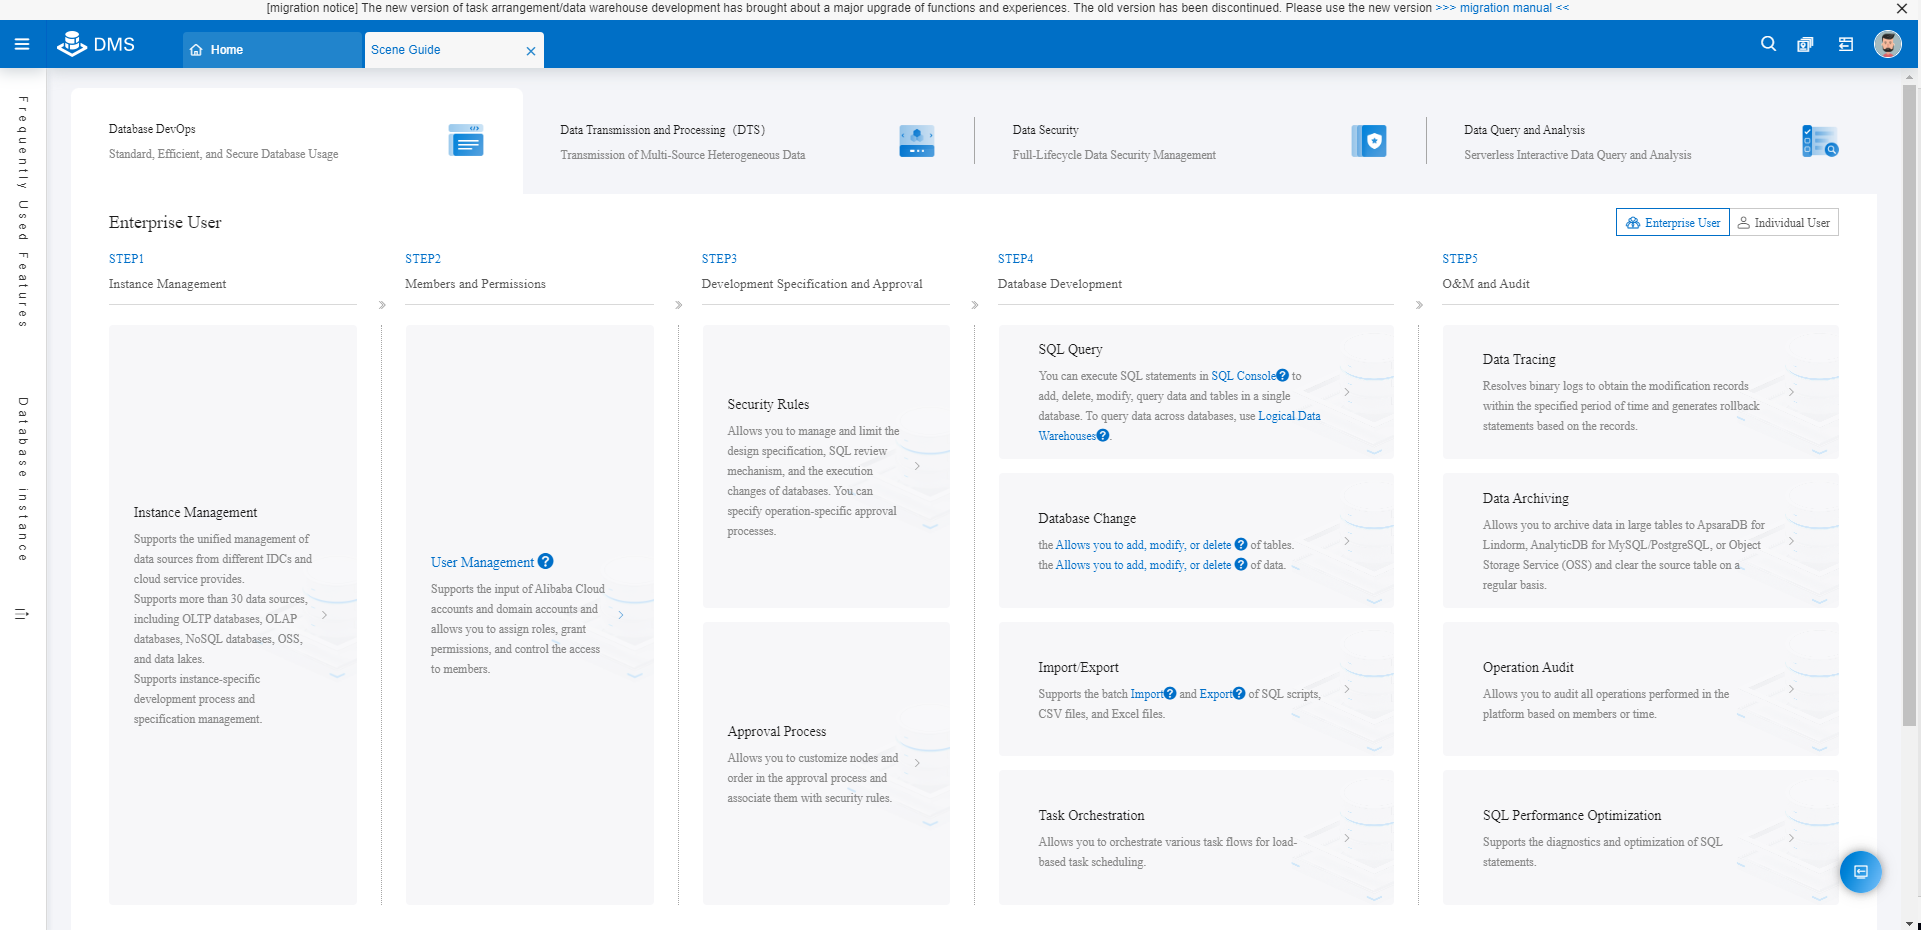
Task: Switch to Enterprise User view
Action: (1672, 223)
